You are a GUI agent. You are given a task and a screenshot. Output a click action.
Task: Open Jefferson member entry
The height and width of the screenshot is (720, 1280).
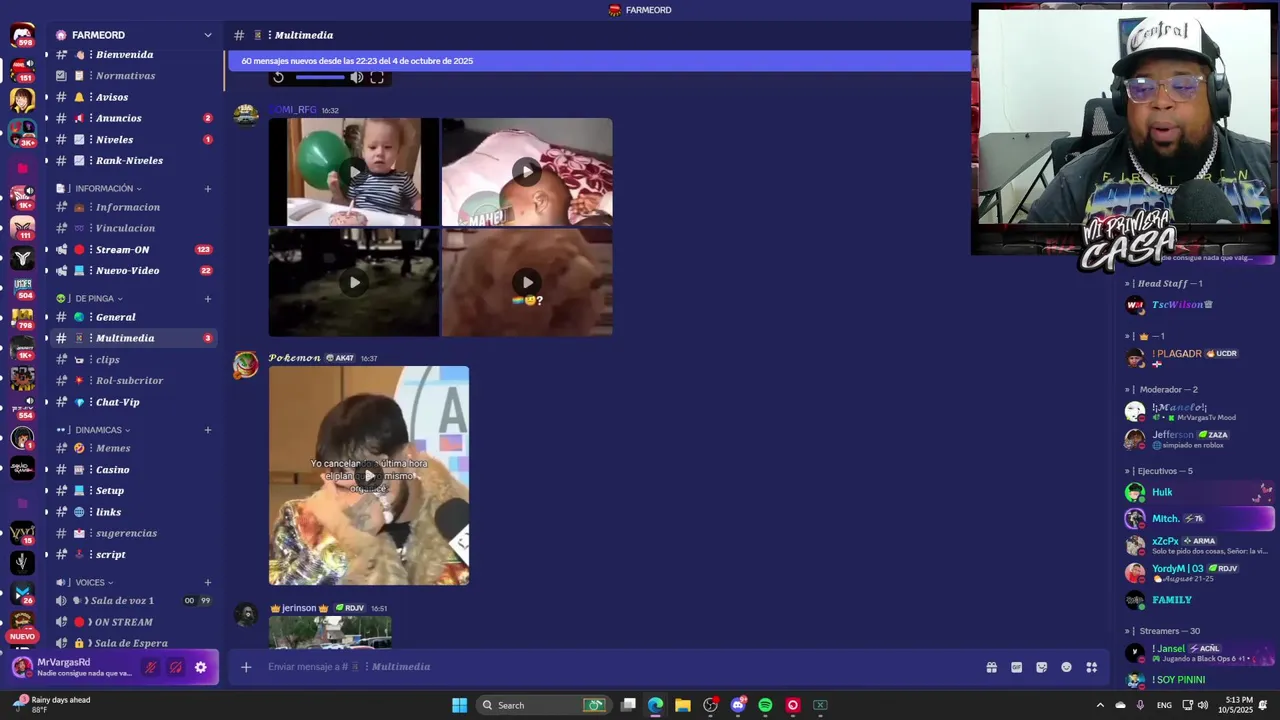(1199, 439)
